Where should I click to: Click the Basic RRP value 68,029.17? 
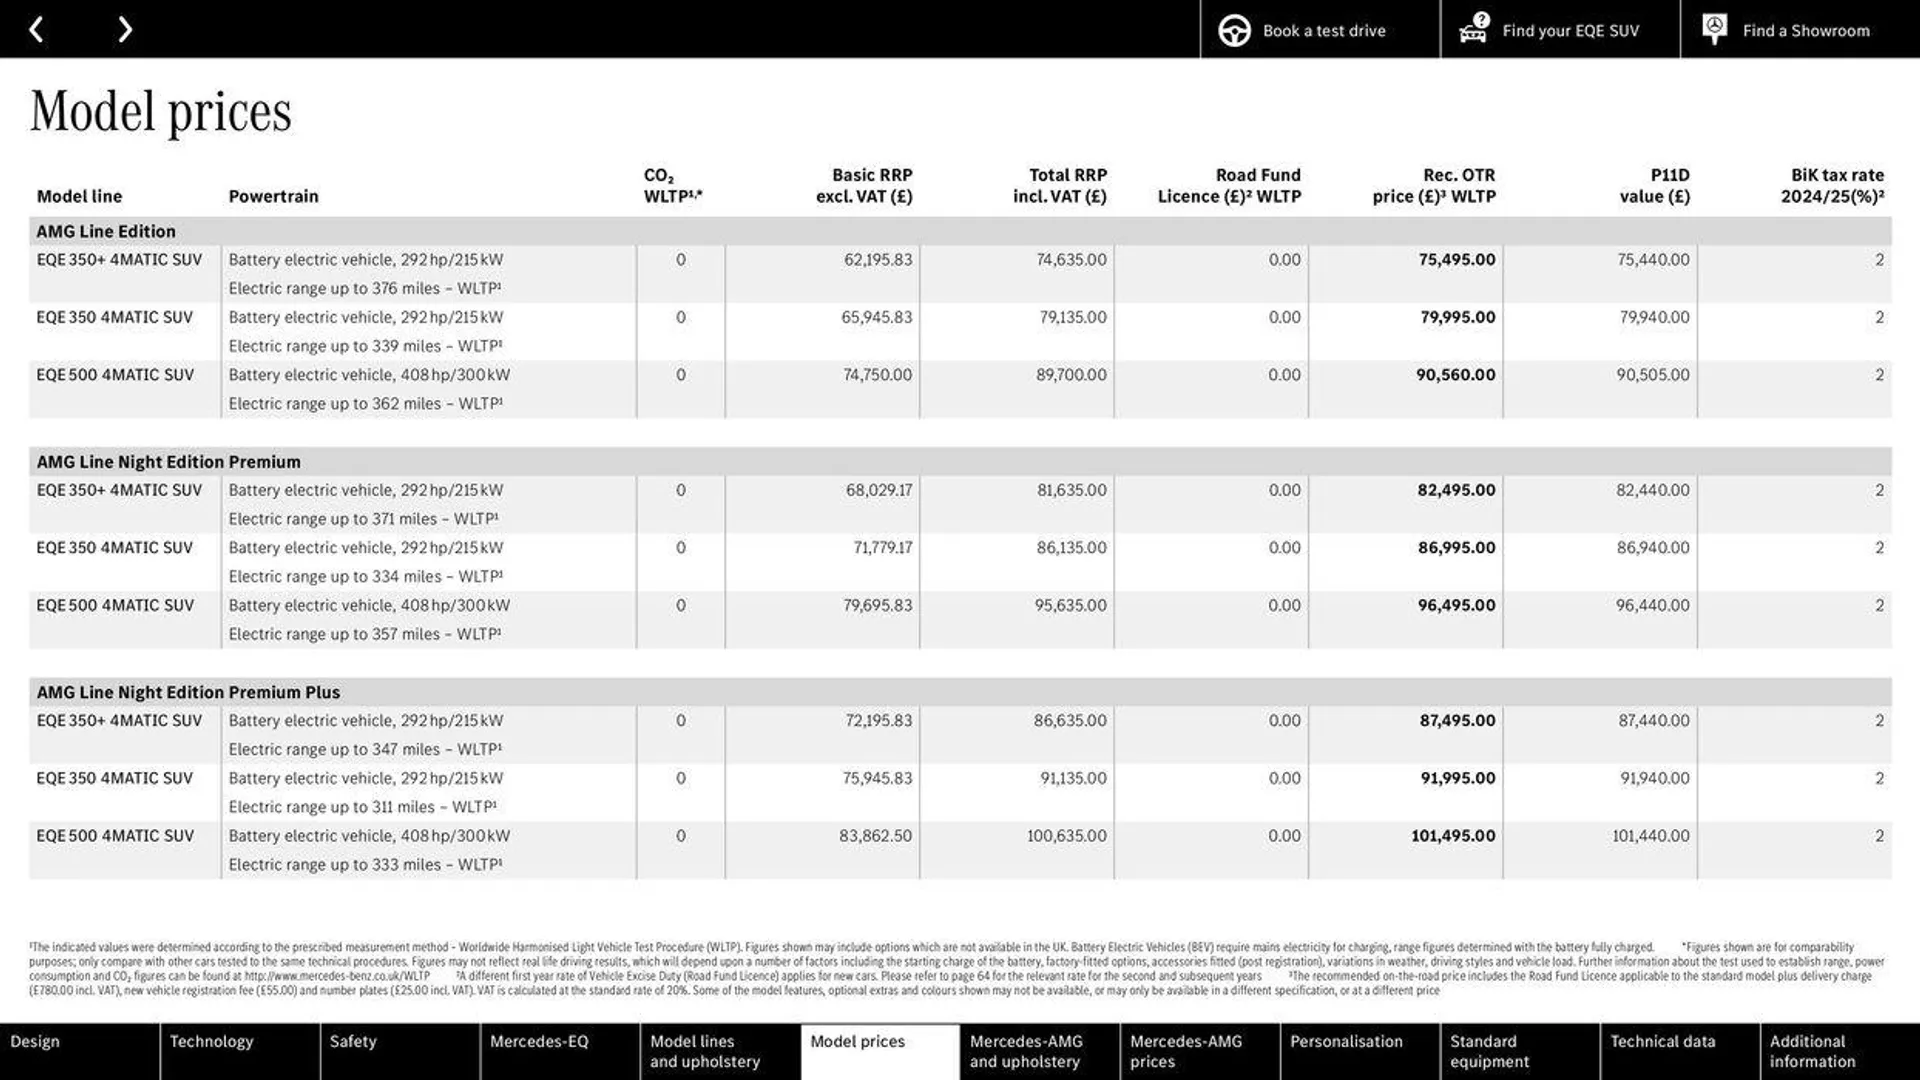[879, 490]
